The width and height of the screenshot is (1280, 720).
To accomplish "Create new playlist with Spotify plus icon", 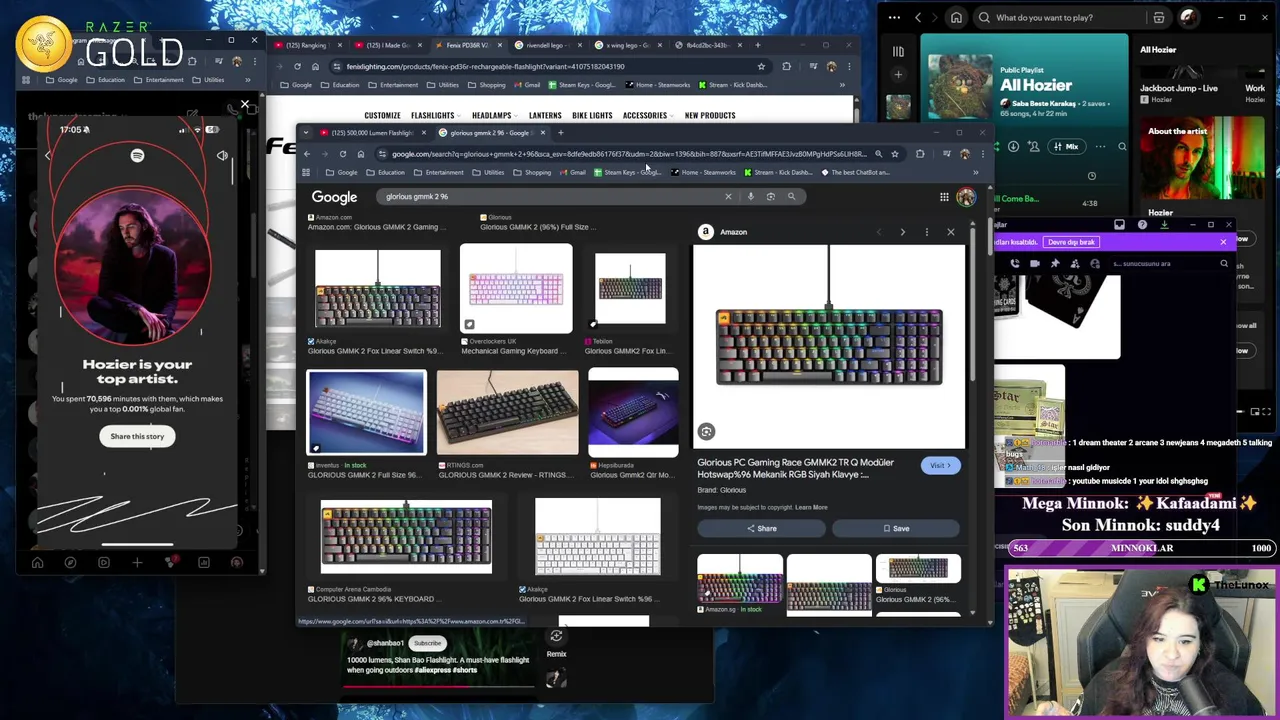I will click(898, 75).
